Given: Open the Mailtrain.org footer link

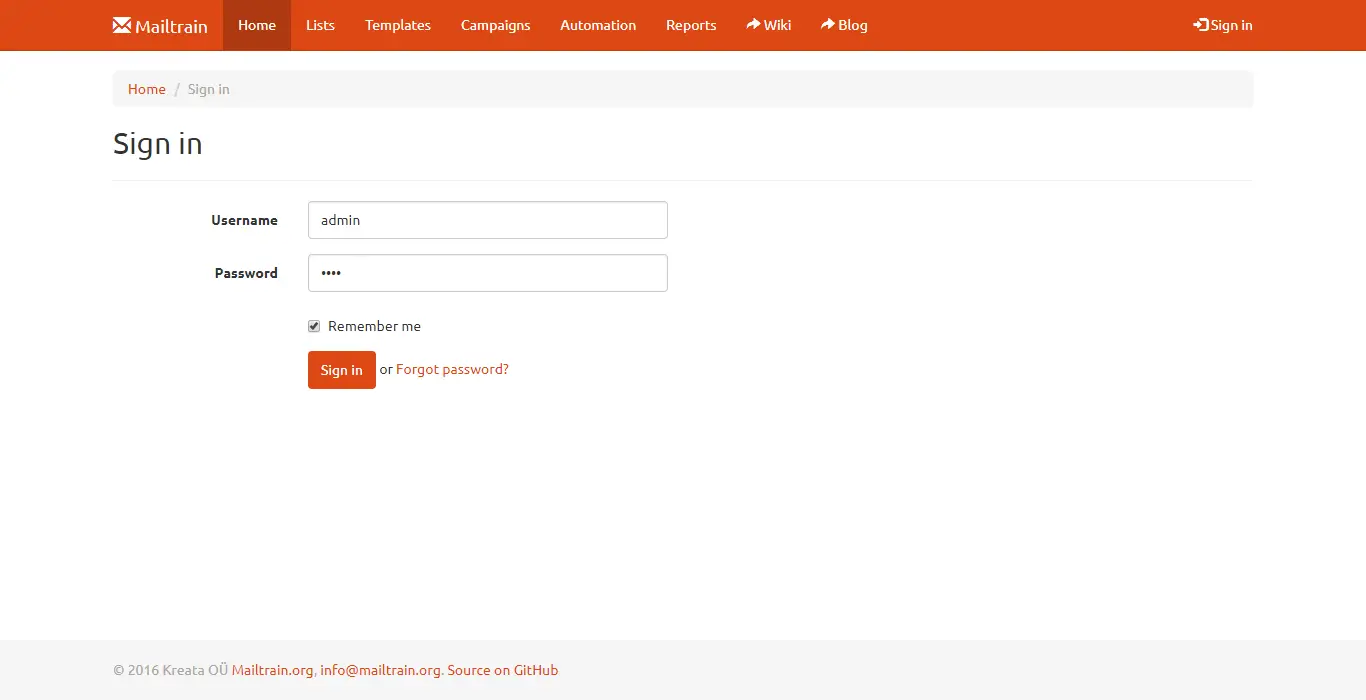Looking at the screenshot, I should coord(273,670).
